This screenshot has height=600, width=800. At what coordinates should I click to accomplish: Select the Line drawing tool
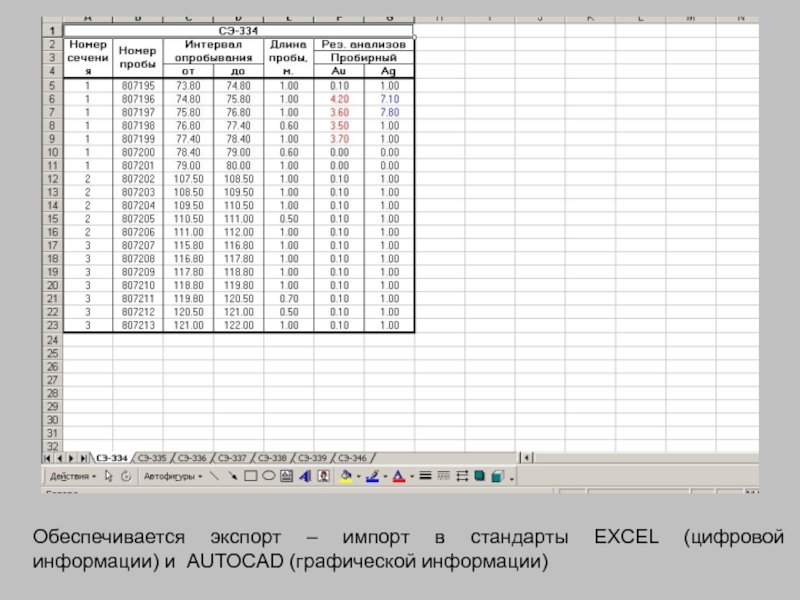(x=215, y=477)
